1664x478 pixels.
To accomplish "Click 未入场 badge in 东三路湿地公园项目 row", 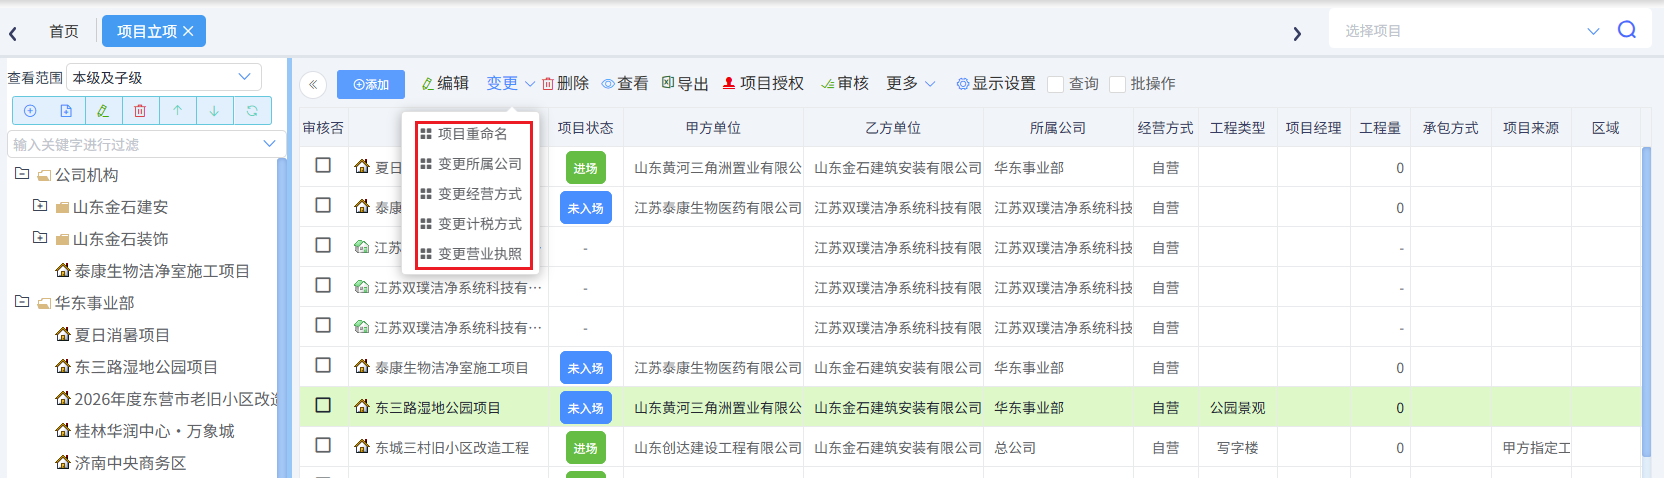I will point(585,408).
